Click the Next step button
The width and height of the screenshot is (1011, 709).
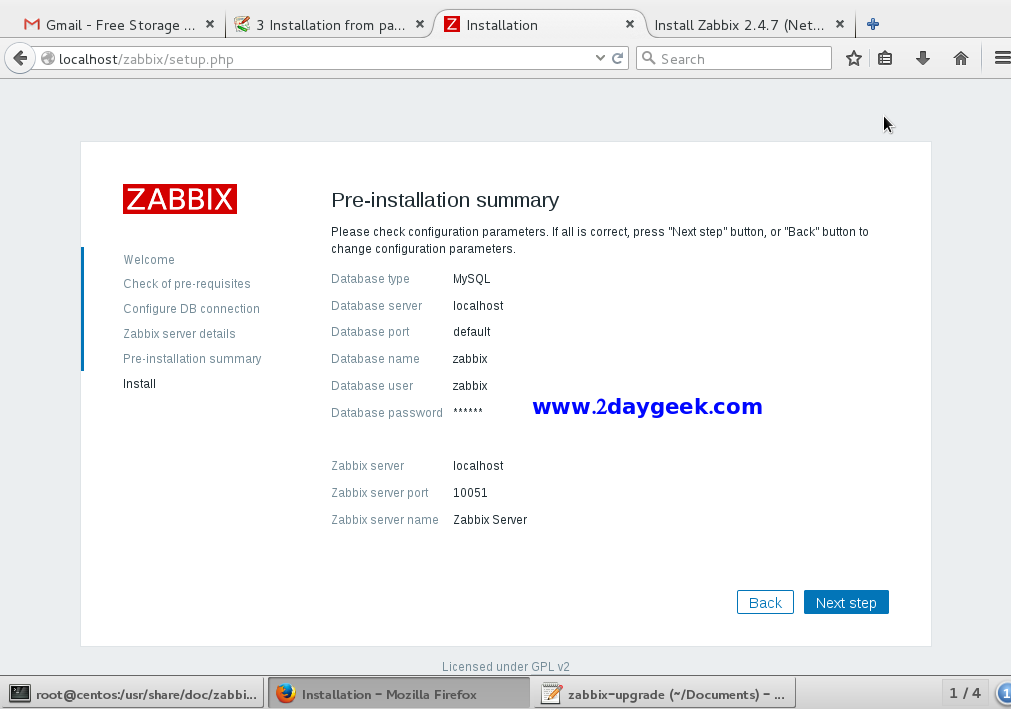click(x=846, y=602)
